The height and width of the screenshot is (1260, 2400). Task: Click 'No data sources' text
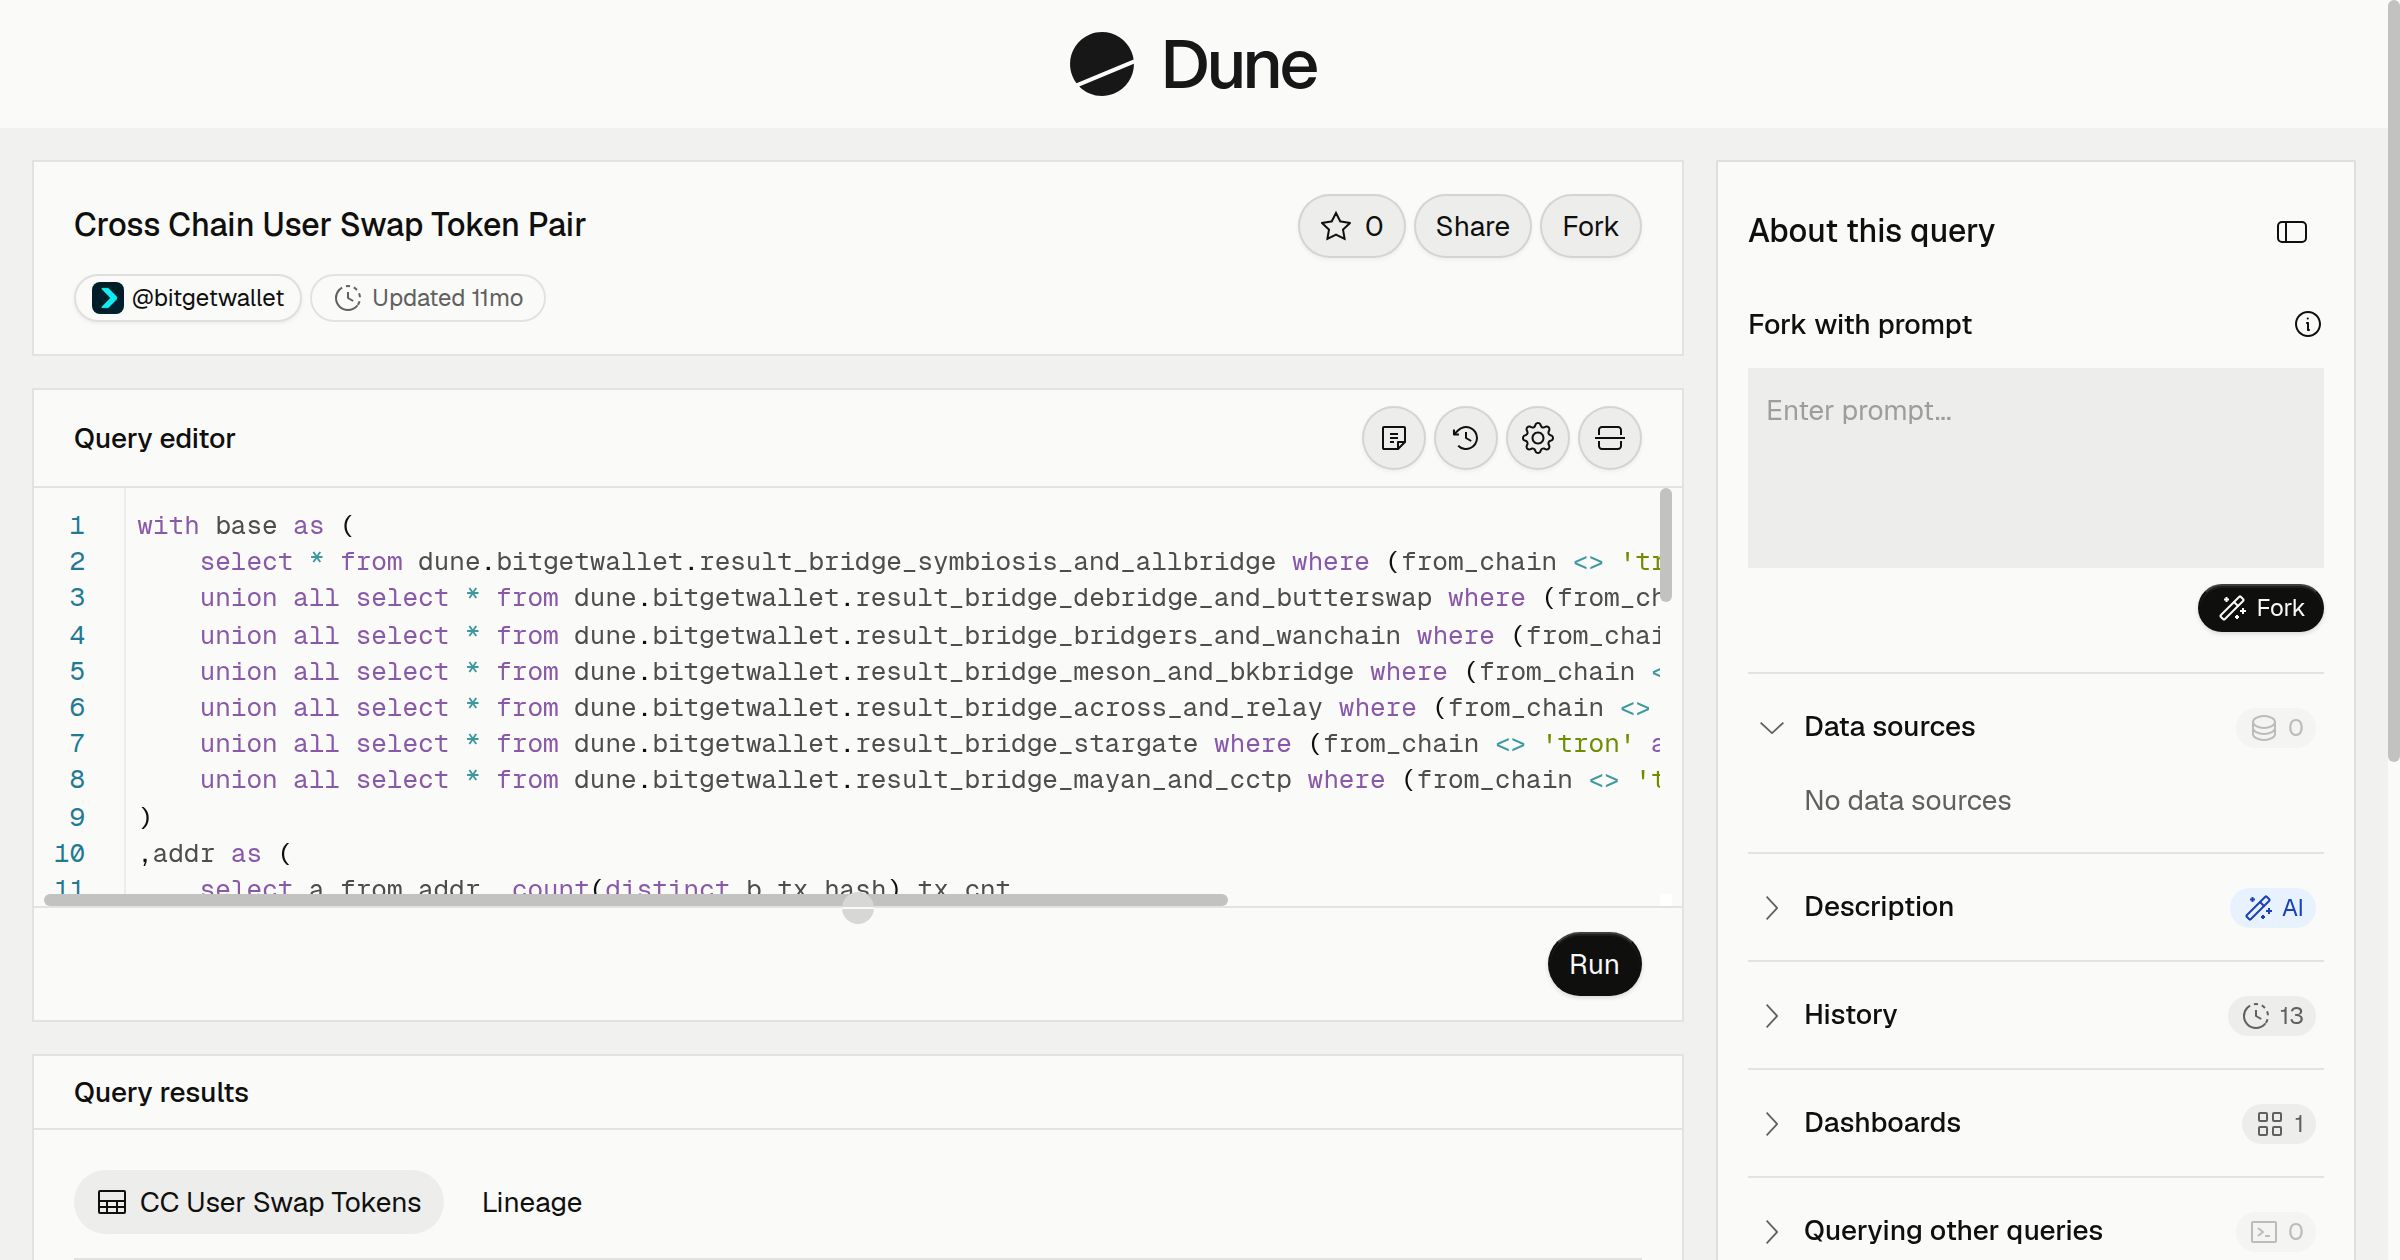pos(1907,800)
